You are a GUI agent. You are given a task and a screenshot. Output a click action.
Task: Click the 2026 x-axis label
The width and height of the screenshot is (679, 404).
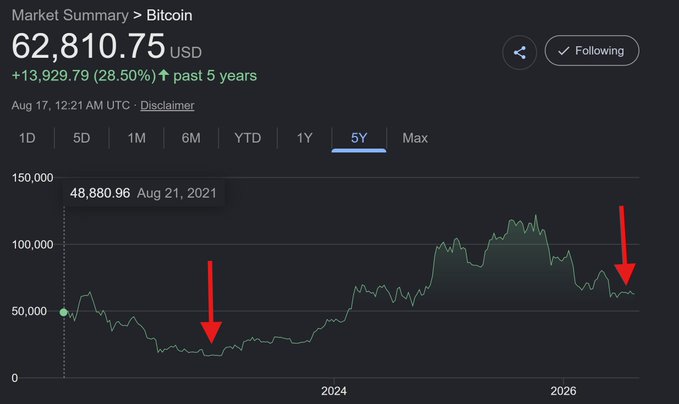click(563, 391)
